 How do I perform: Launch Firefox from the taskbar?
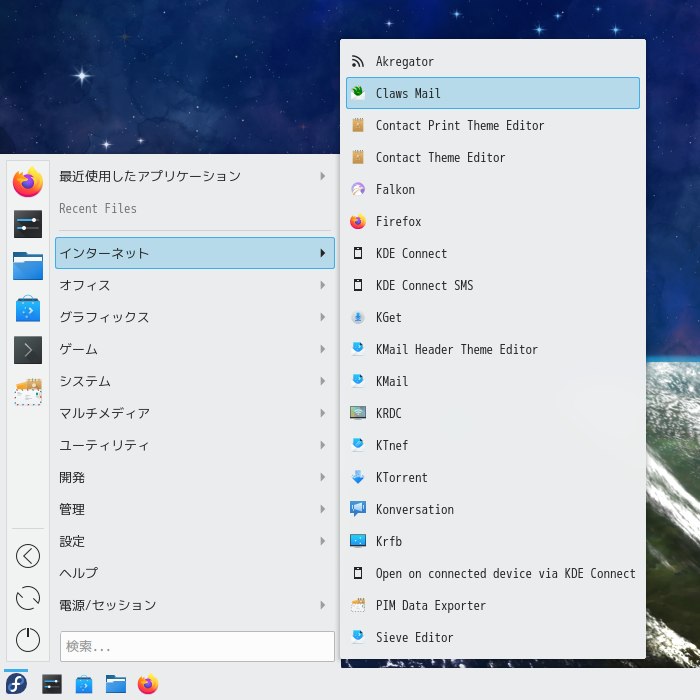(x=148, y=684)
